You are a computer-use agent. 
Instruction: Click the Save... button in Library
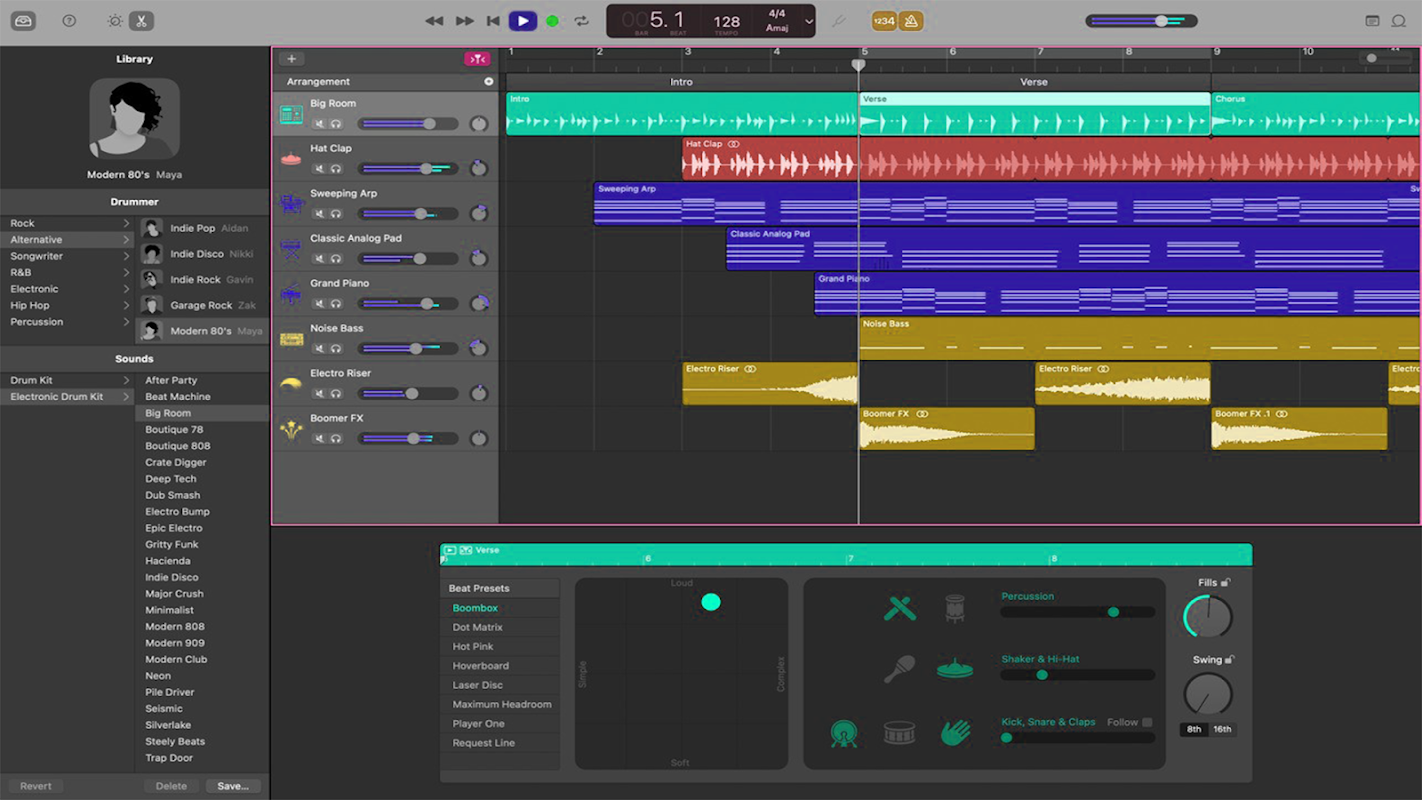point(233,786)
